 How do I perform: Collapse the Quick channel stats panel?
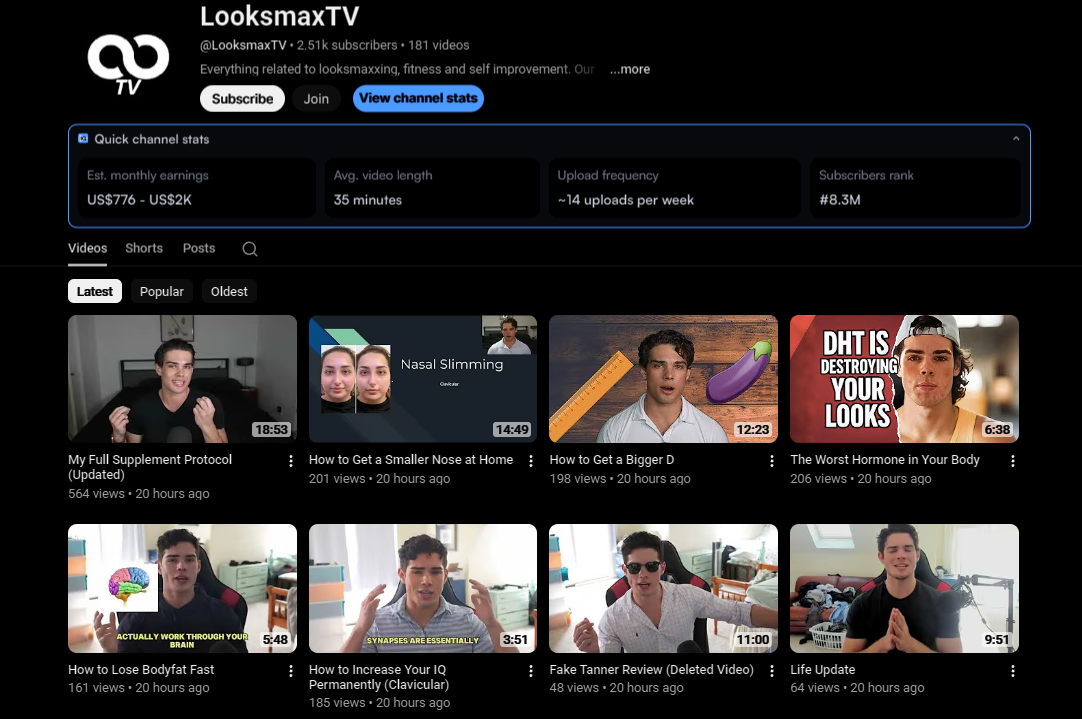pyautogui.click(x=1016, y=139)
